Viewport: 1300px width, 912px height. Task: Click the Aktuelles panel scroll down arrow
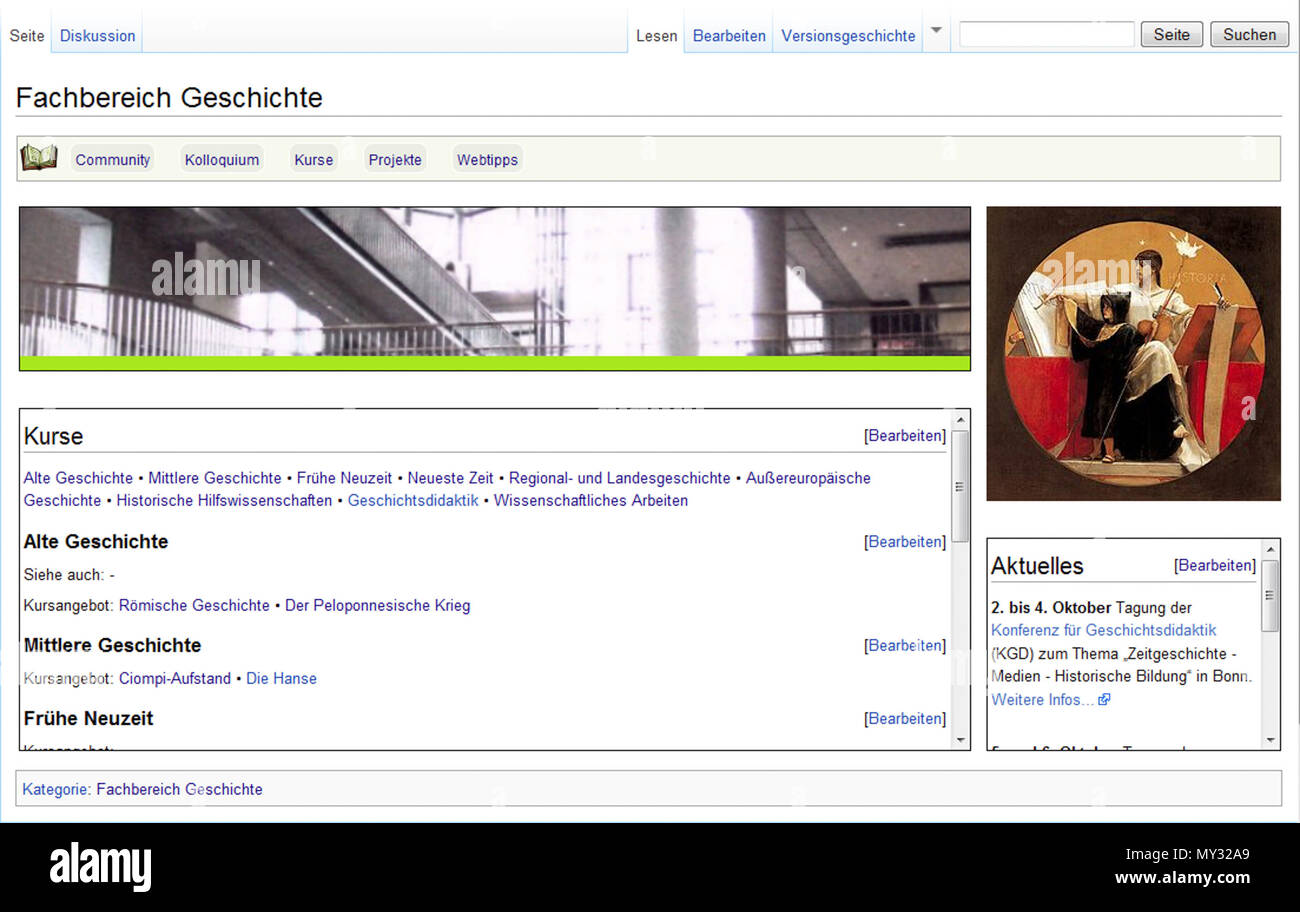[1270, 740]
